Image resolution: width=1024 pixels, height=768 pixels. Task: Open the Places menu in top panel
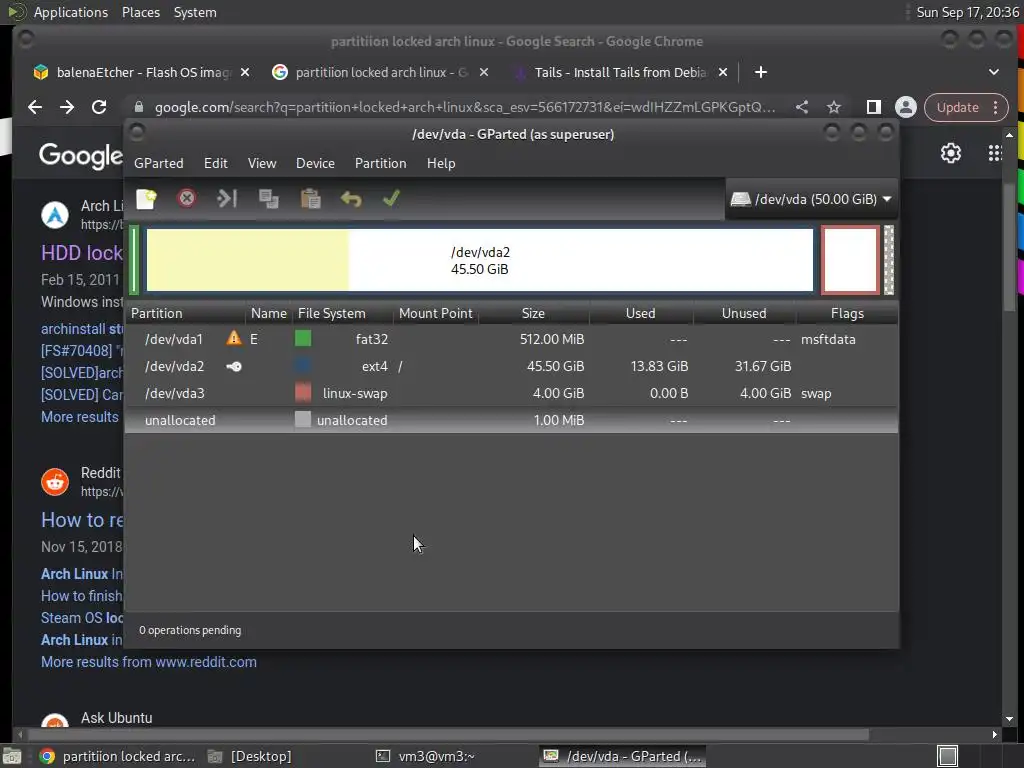[141, 12]
